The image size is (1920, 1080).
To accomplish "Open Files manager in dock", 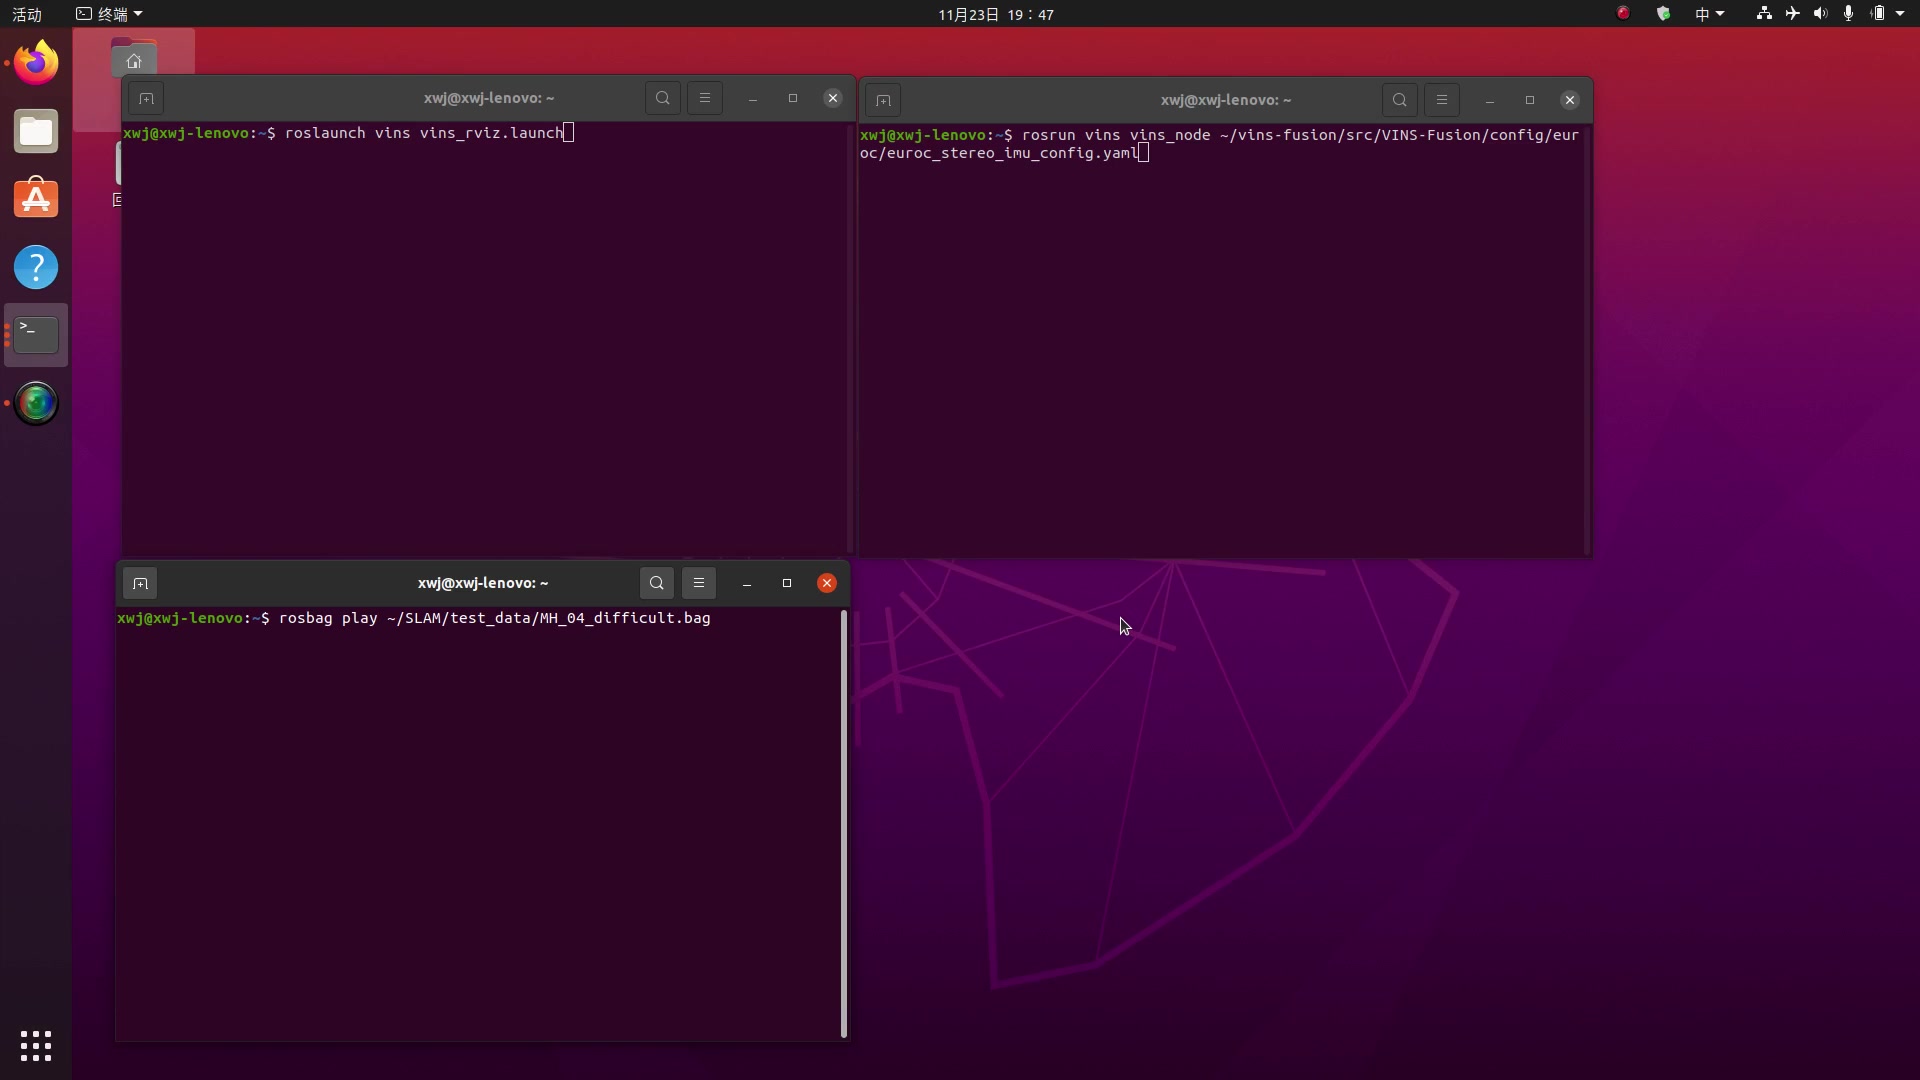I will [36, 131].
